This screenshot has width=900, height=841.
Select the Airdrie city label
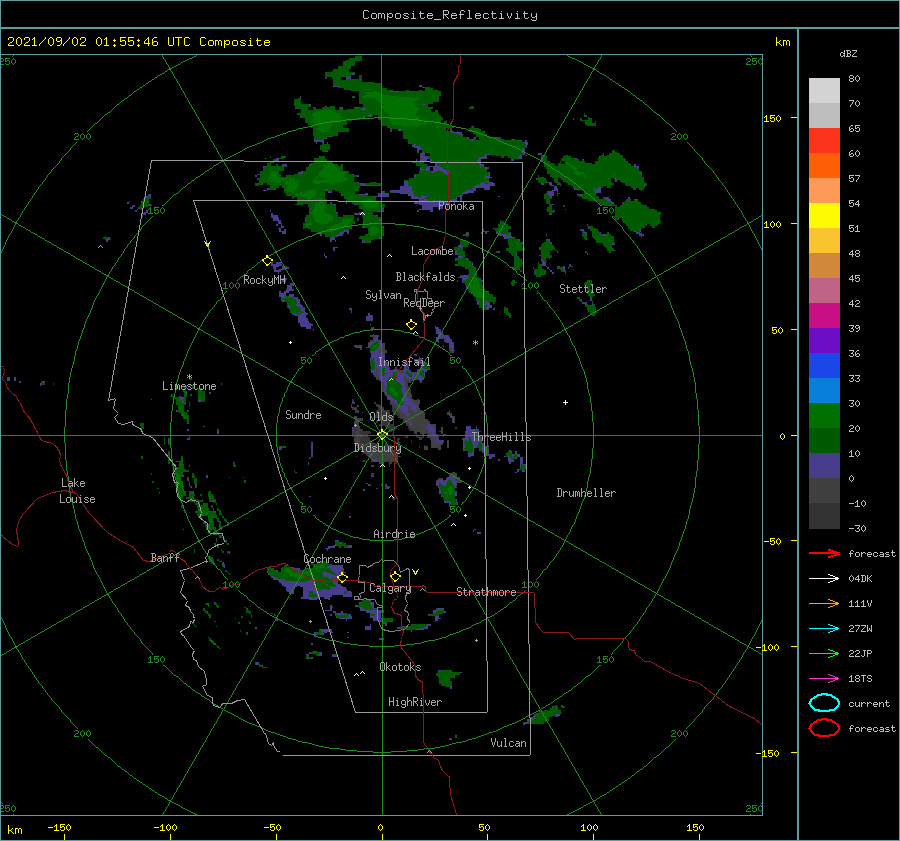click(x=394, y=534)
